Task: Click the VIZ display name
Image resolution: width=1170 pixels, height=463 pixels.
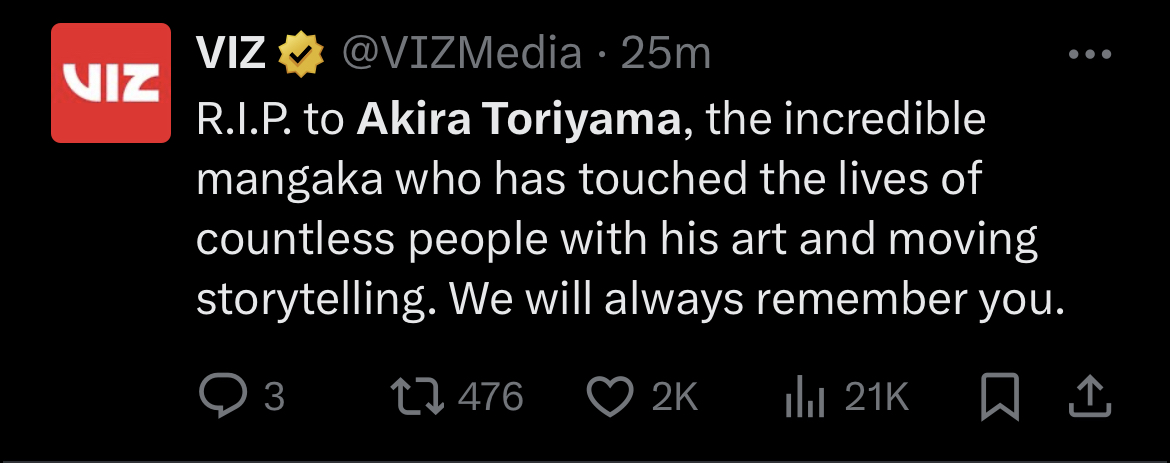Action: coord(231,54)
